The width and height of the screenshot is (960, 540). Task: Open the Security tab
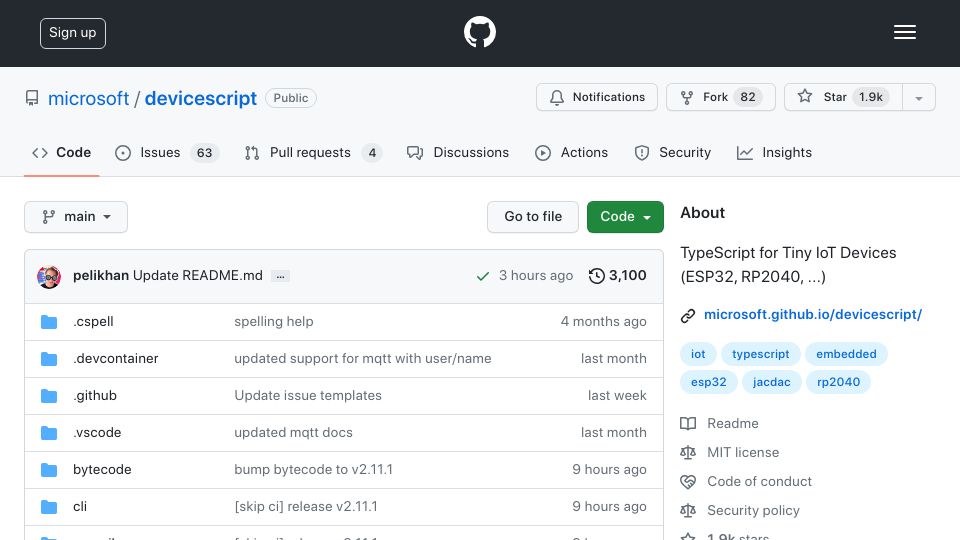[x=672, y=152]
